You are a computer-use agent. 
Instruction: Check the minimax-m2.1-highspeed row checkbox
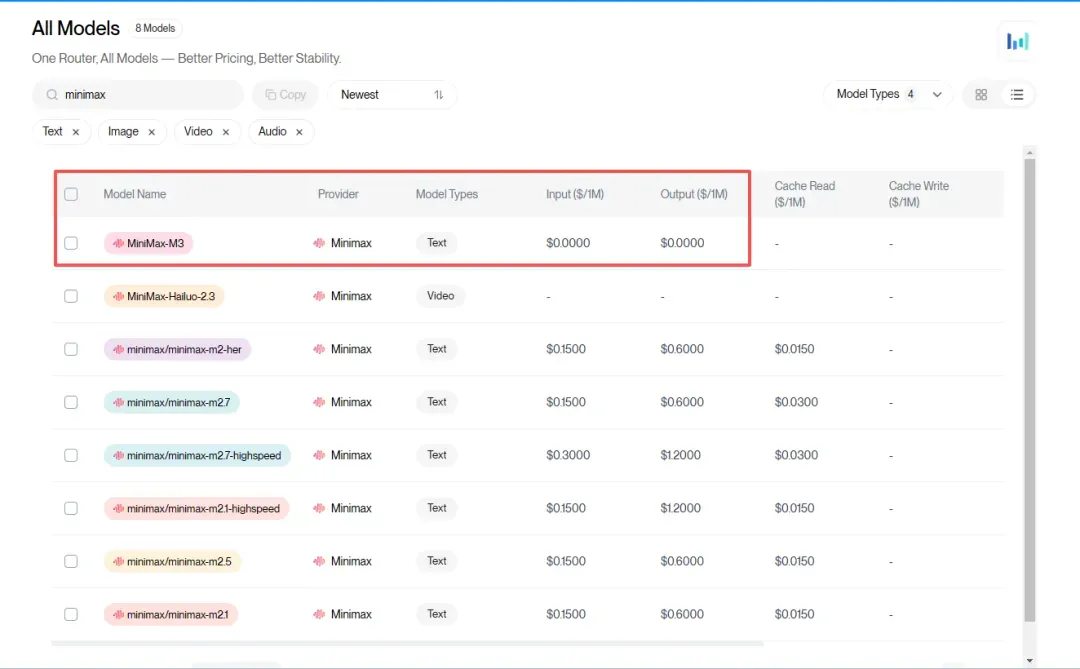pyautogui.click(x=71, y=508)
